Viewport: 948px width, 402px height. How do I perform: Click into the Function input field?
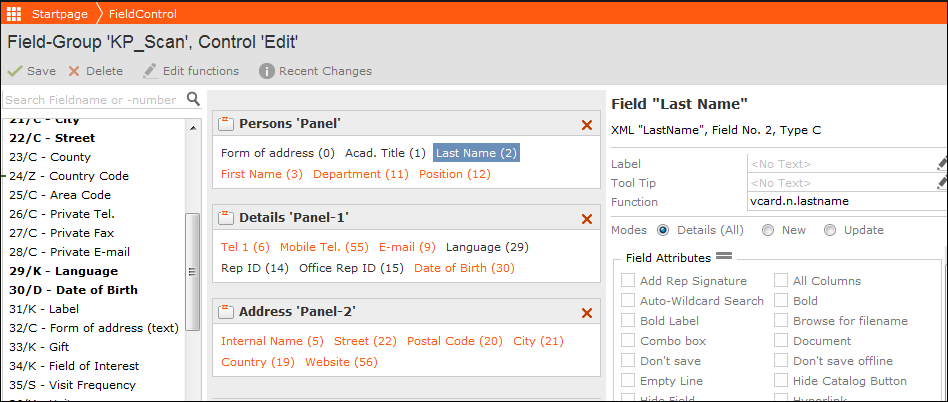[x=847, y=201]
